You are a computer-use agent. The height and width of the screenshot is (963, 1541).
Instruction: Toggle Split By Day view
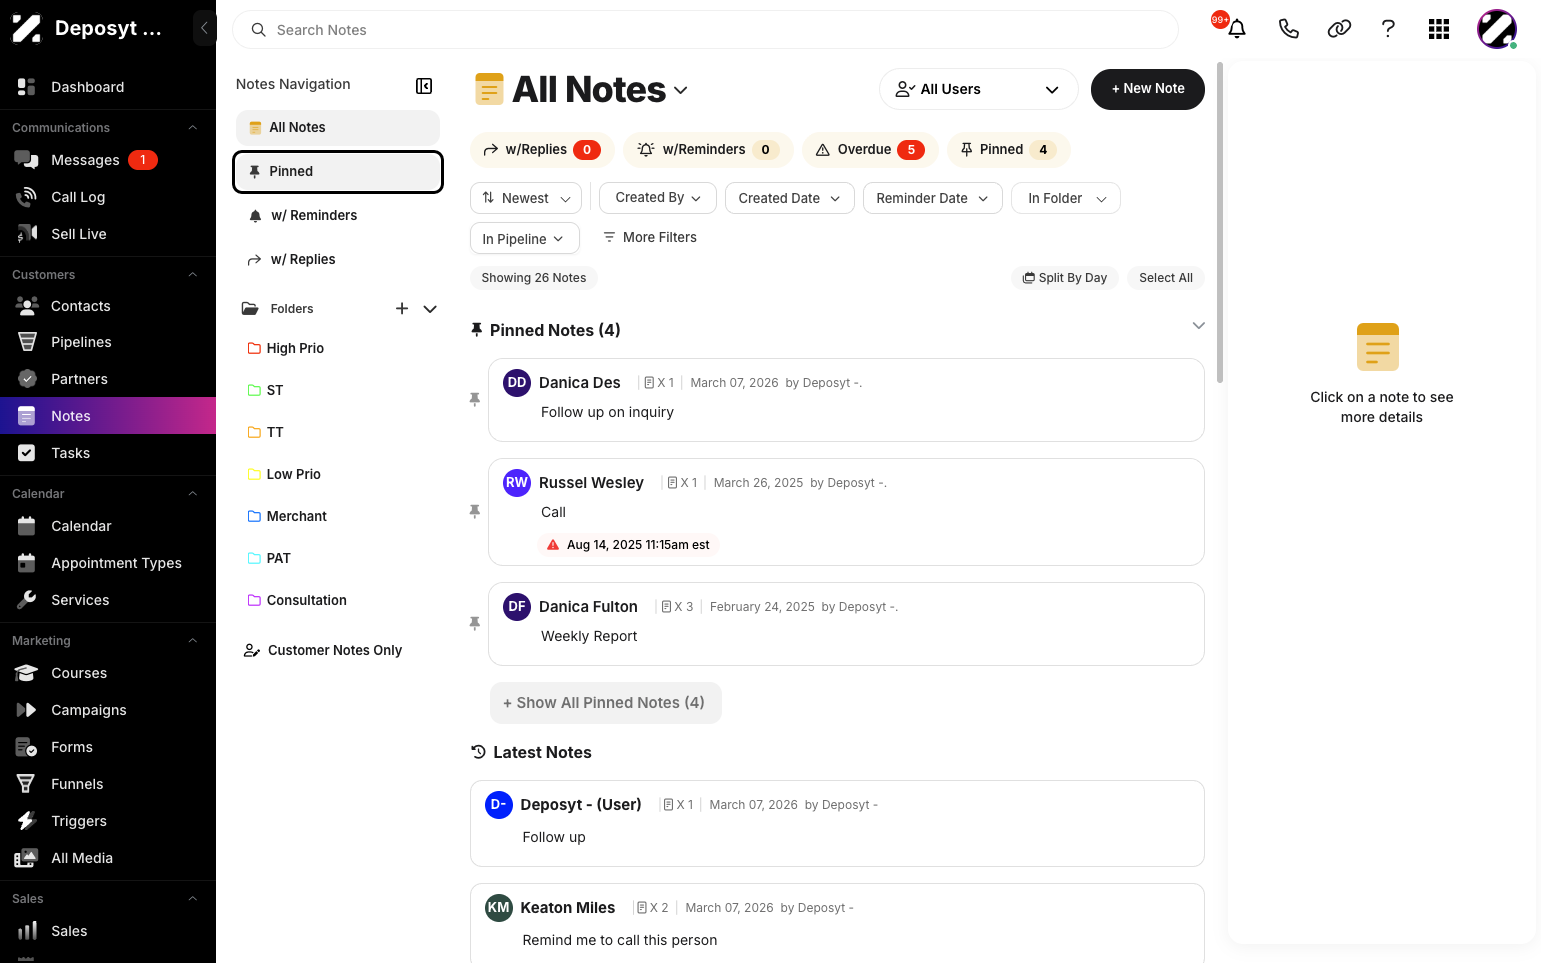point(1065,278)
